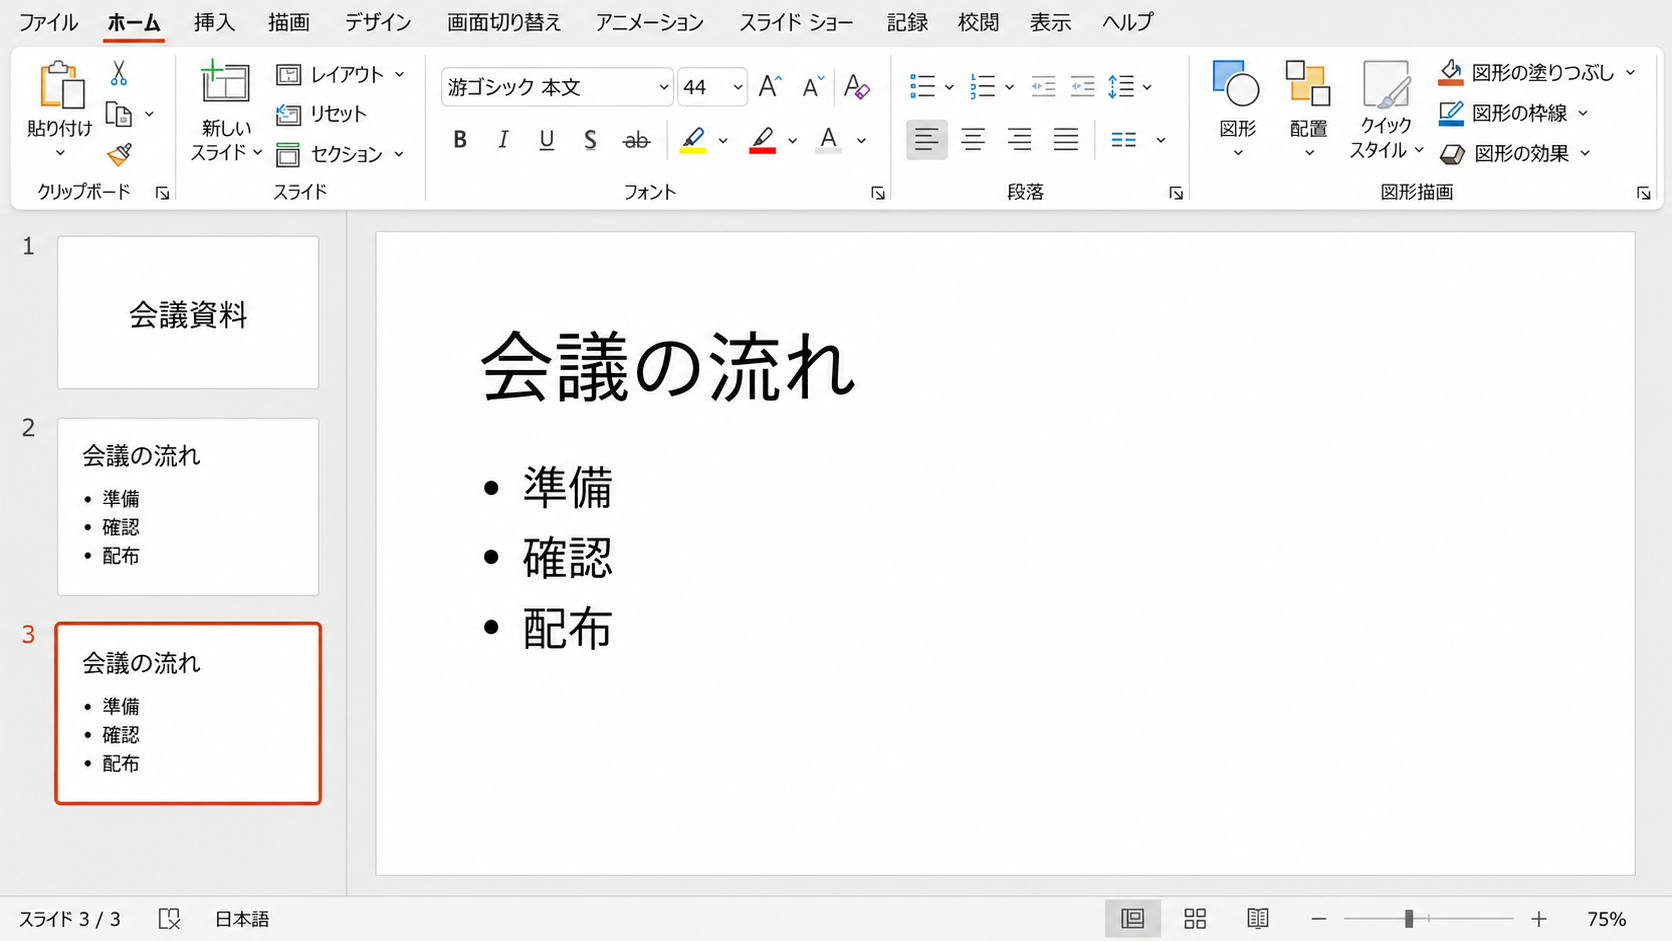The image size is (1672, 941).
Task: Toggle underline formatting
Action: pos(546,140)
